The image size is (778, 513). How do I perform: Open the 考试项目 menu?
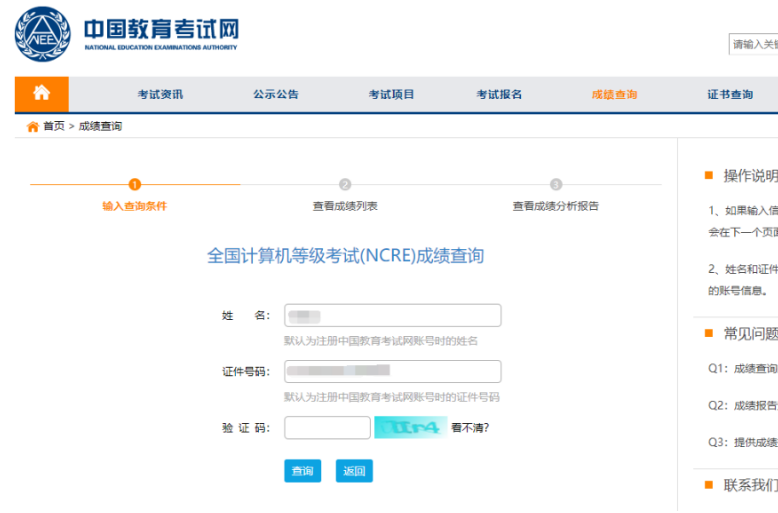tap(391, 94)
